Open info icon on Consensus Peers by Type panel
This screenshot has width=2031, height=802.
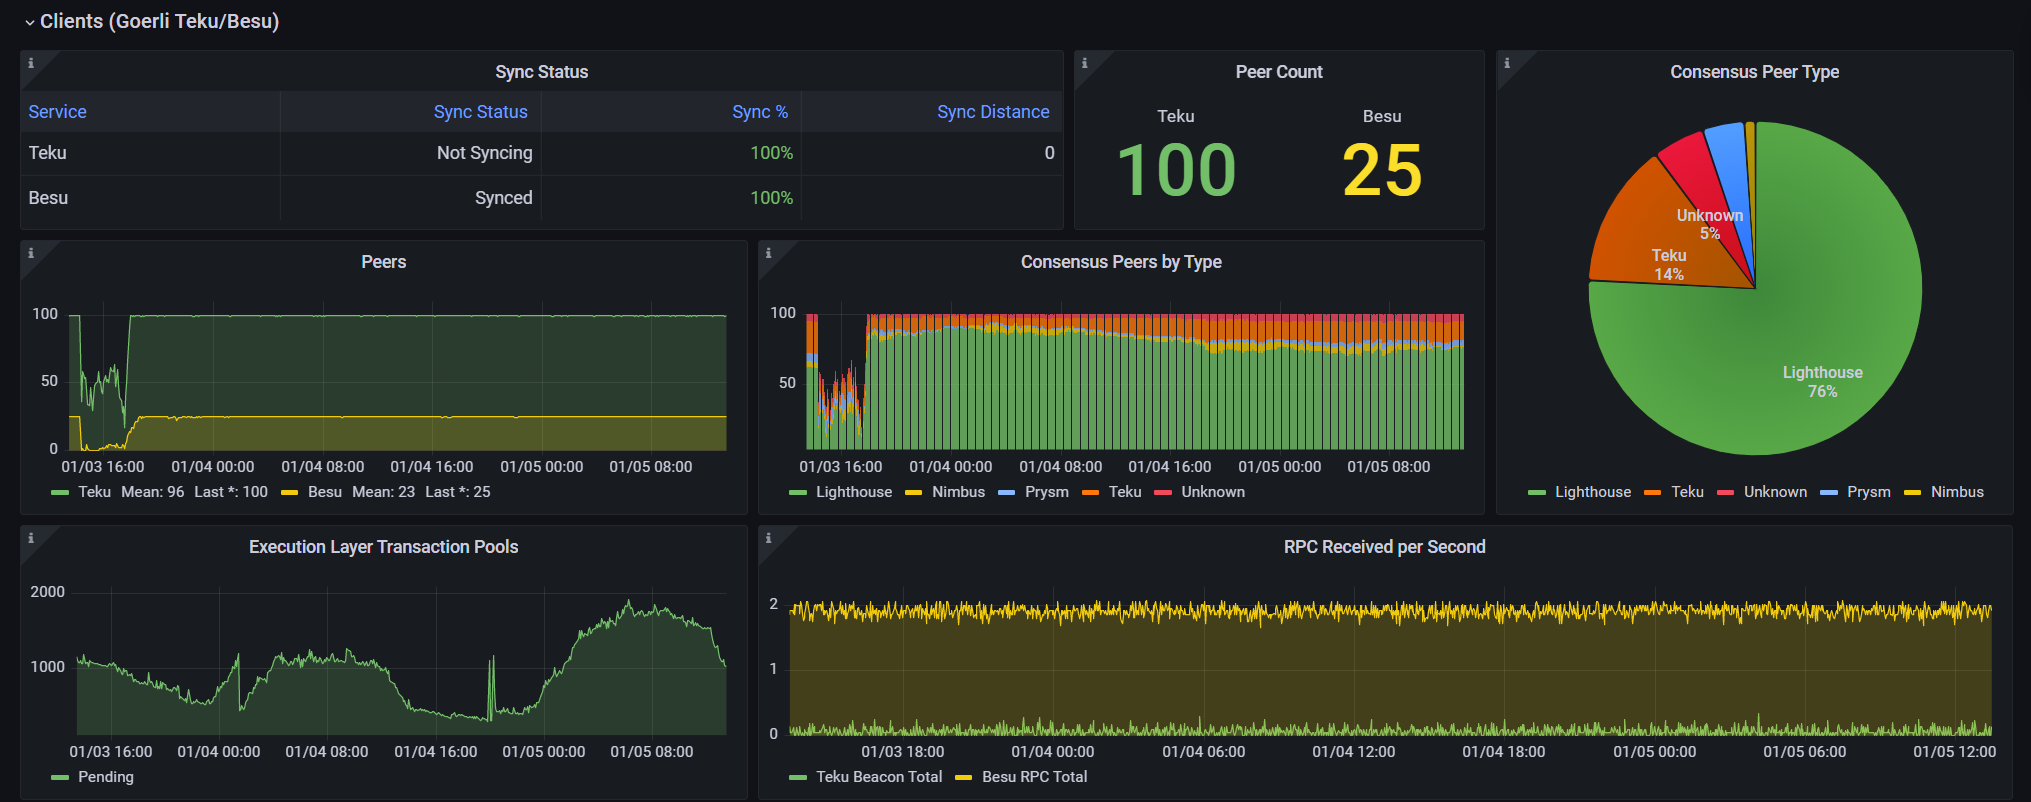point(769,253)
